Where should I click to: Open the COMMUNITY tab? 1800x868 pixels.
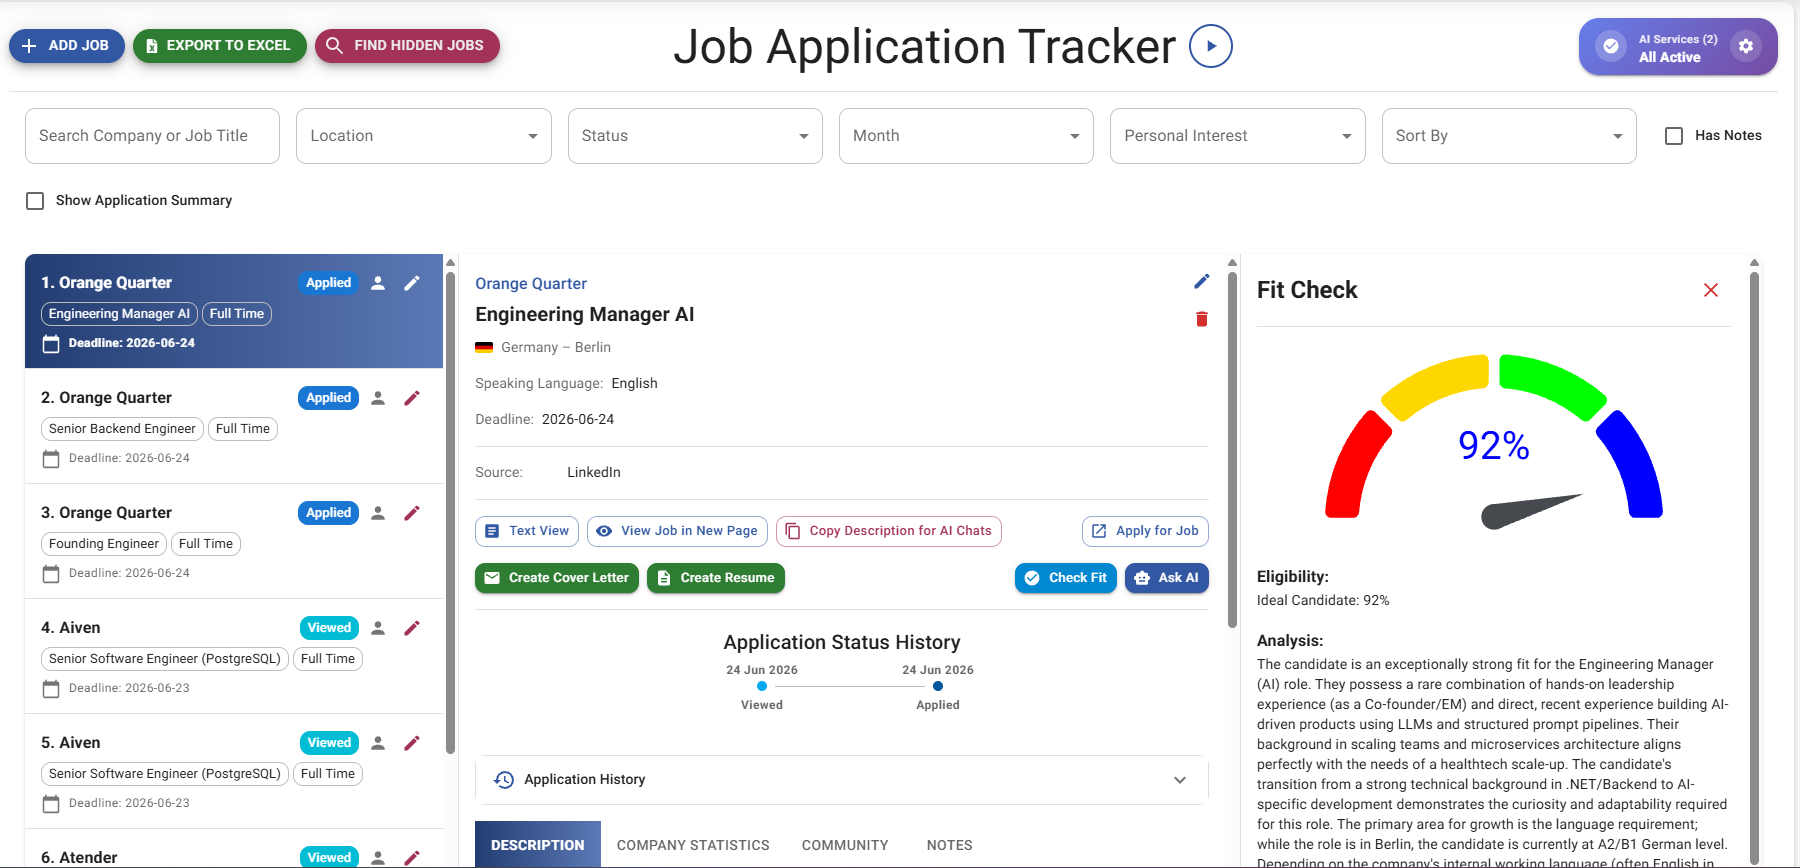click(845, 845)
